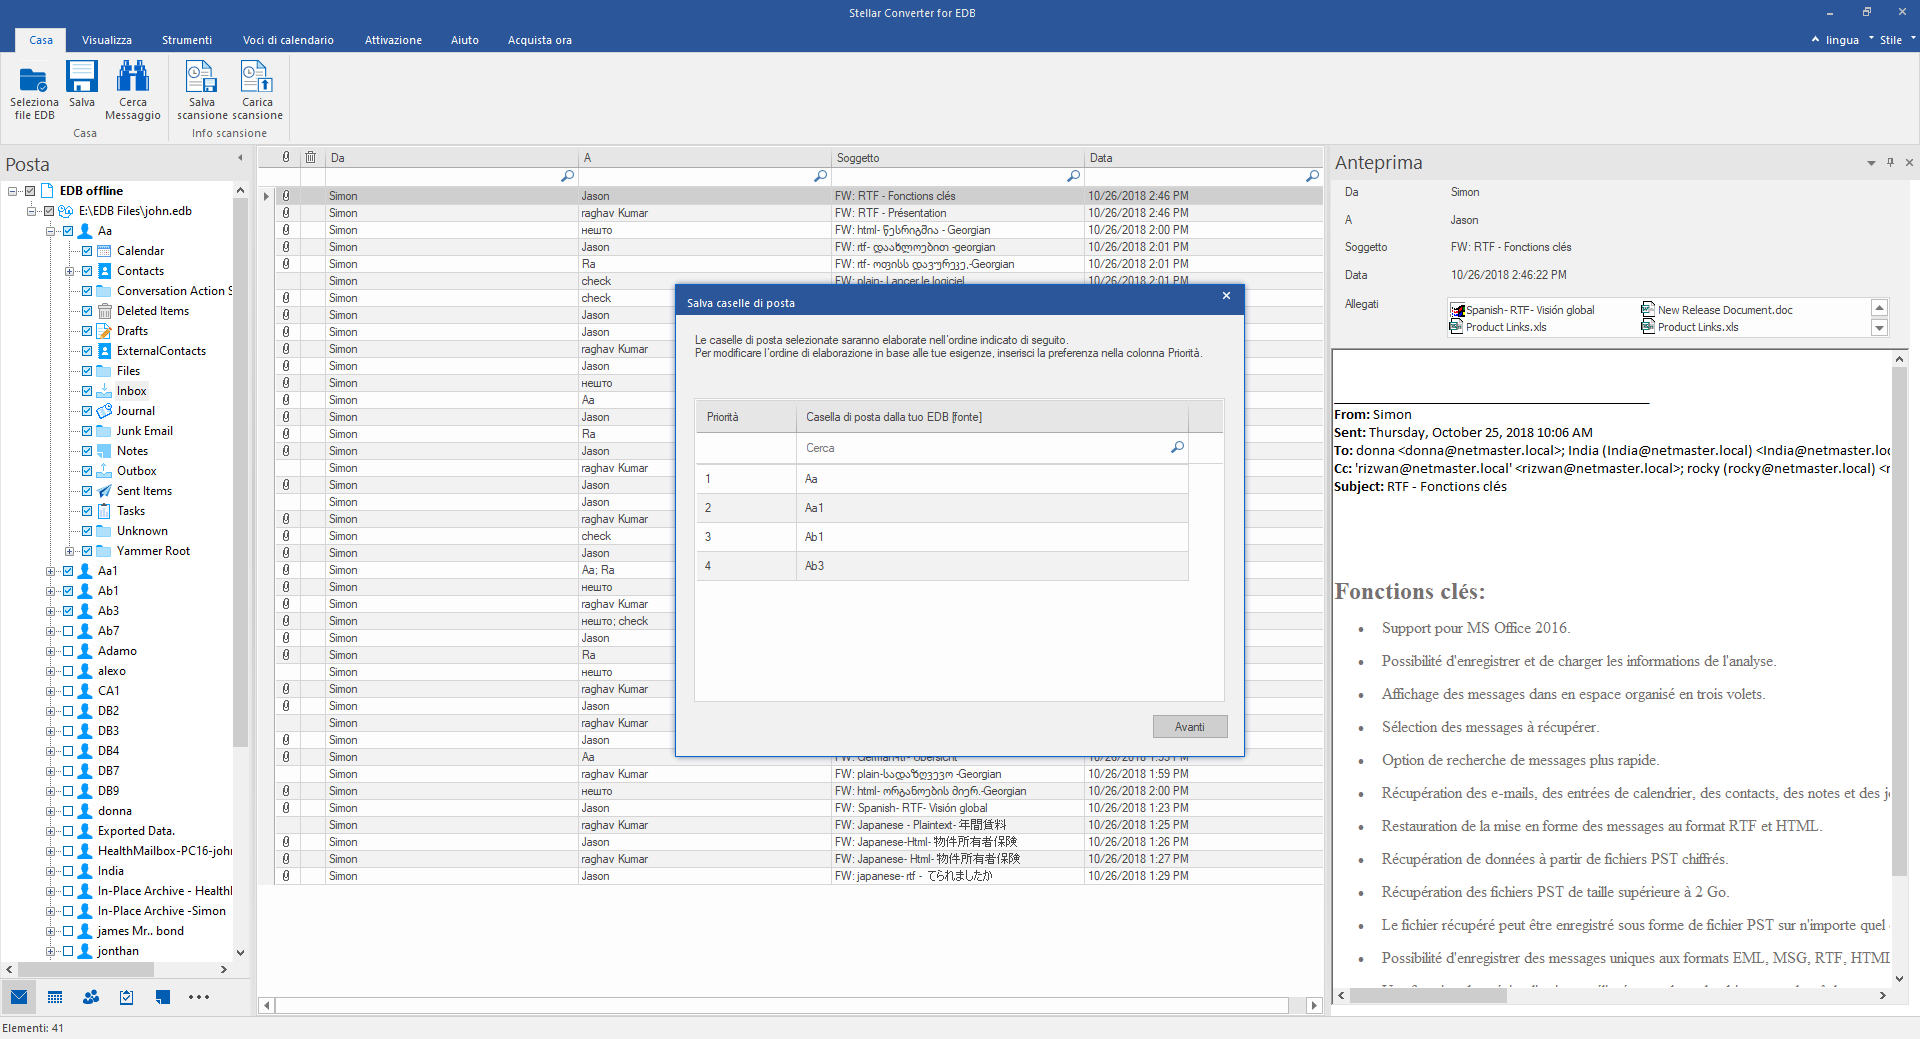
Task: Close the Salva caselle di posta dialog
Action: click(1226, 296)
